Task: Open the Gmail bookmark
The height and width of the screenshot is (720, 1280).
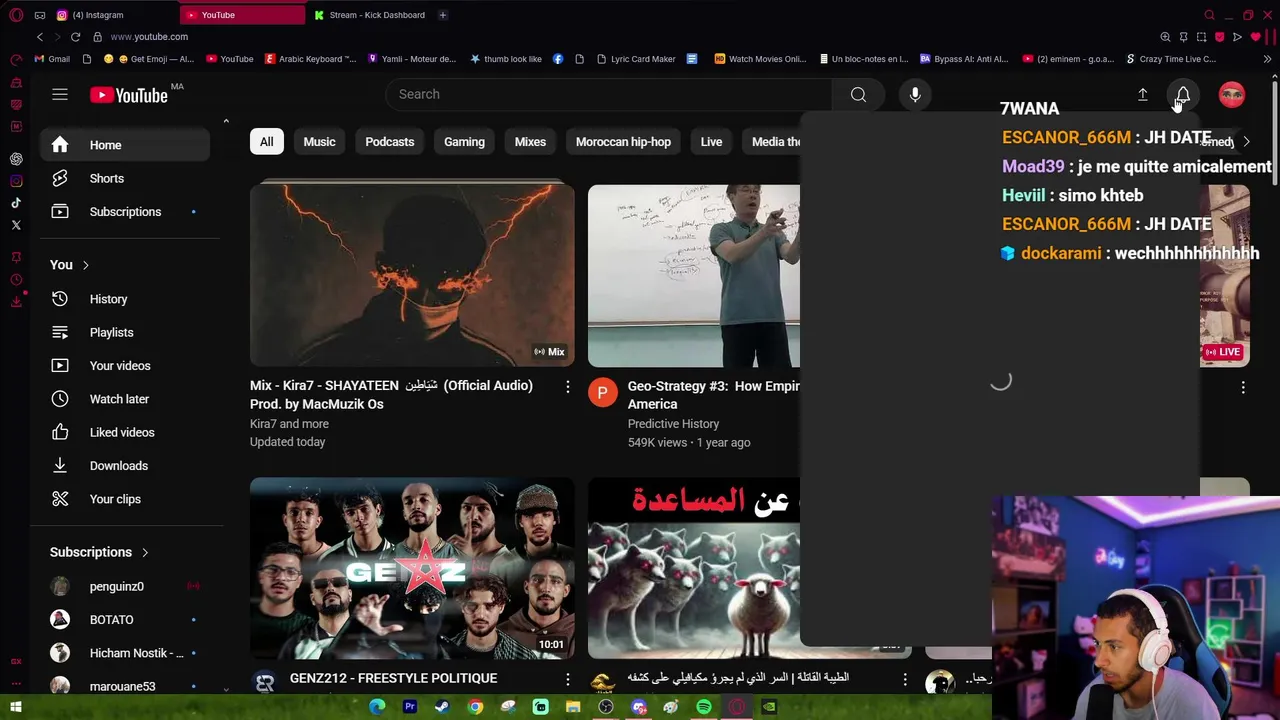Action: tap(51, 59)
